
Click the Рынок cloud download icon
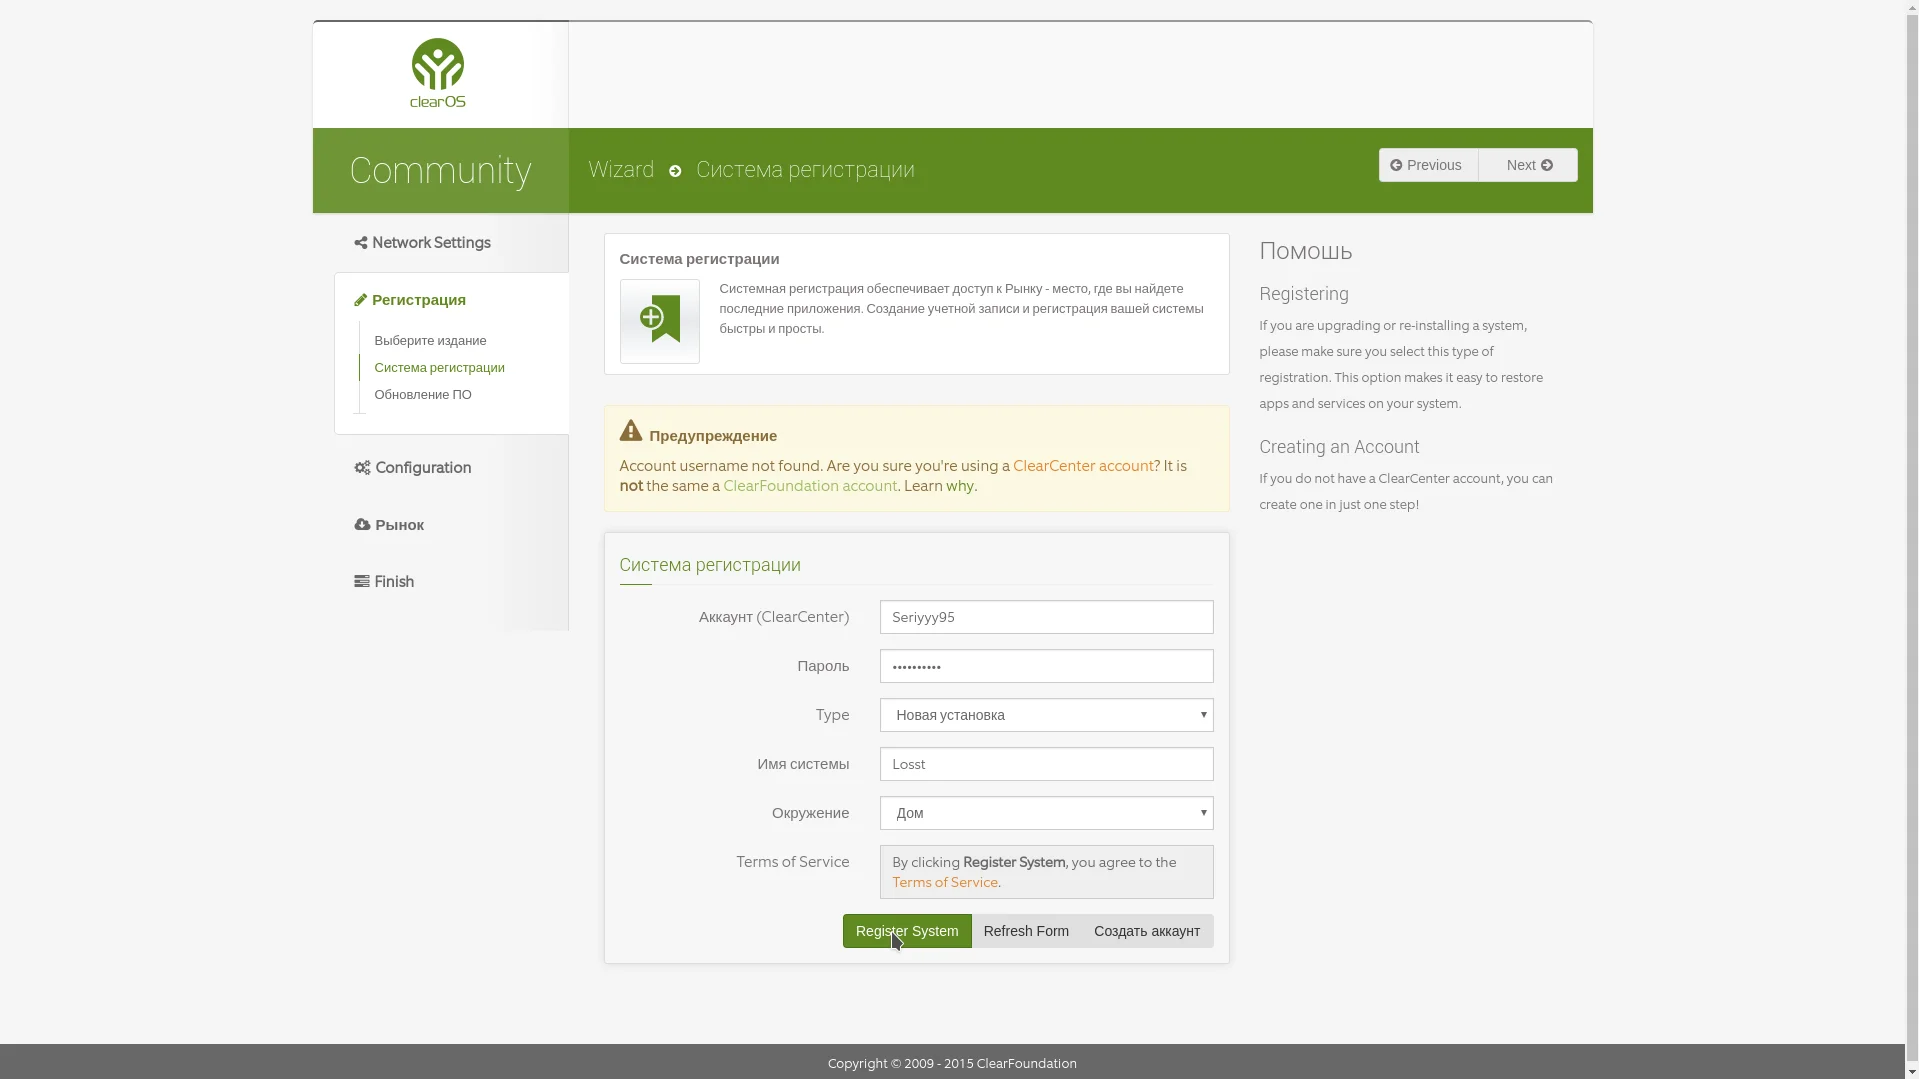pyautogui.click(x=362, y=525)
